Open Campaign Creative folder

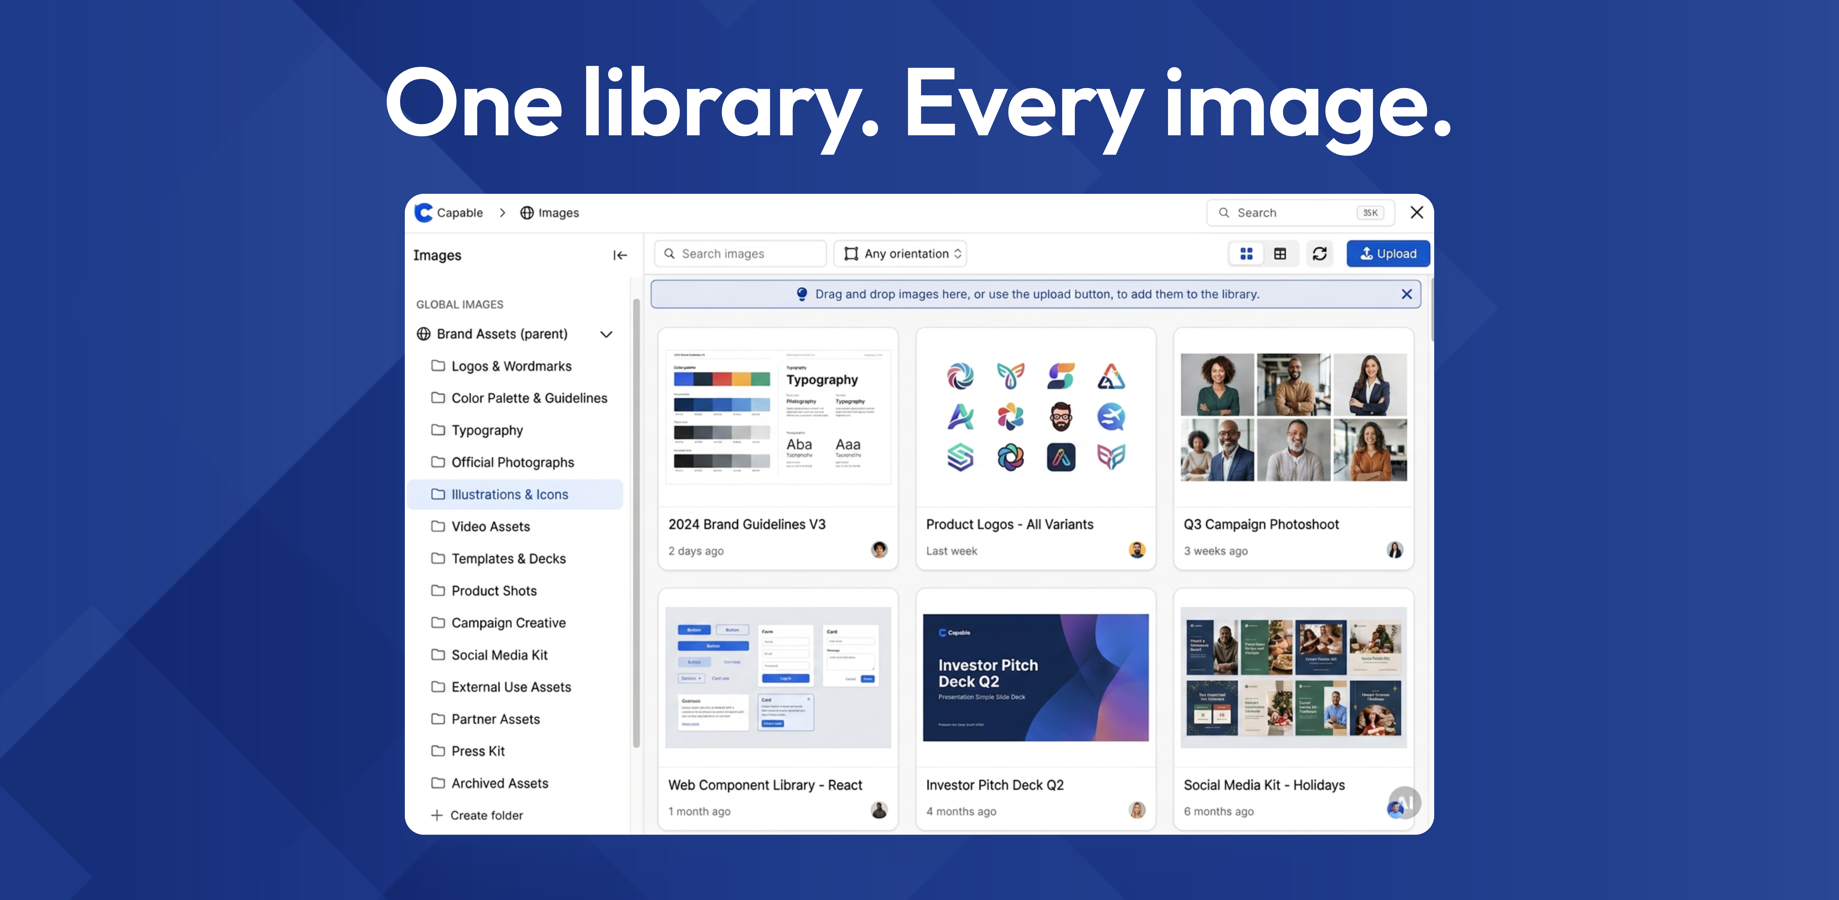point(515,622)
